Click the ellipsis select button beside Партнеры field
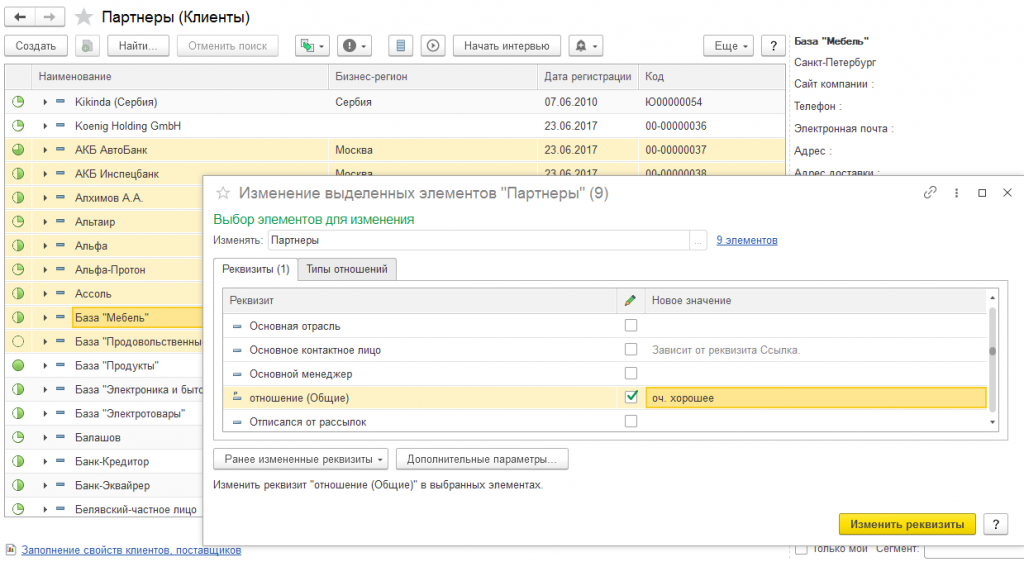This screenshot has width=1024, height=581. click(x=698, y=240)
